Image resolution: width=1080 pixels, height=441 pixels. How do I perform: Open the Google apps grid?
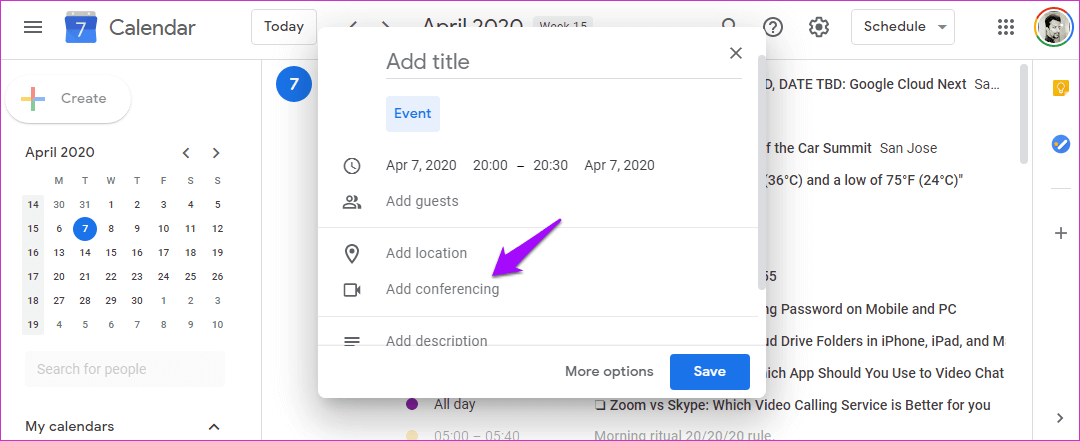click(1006, 27)
